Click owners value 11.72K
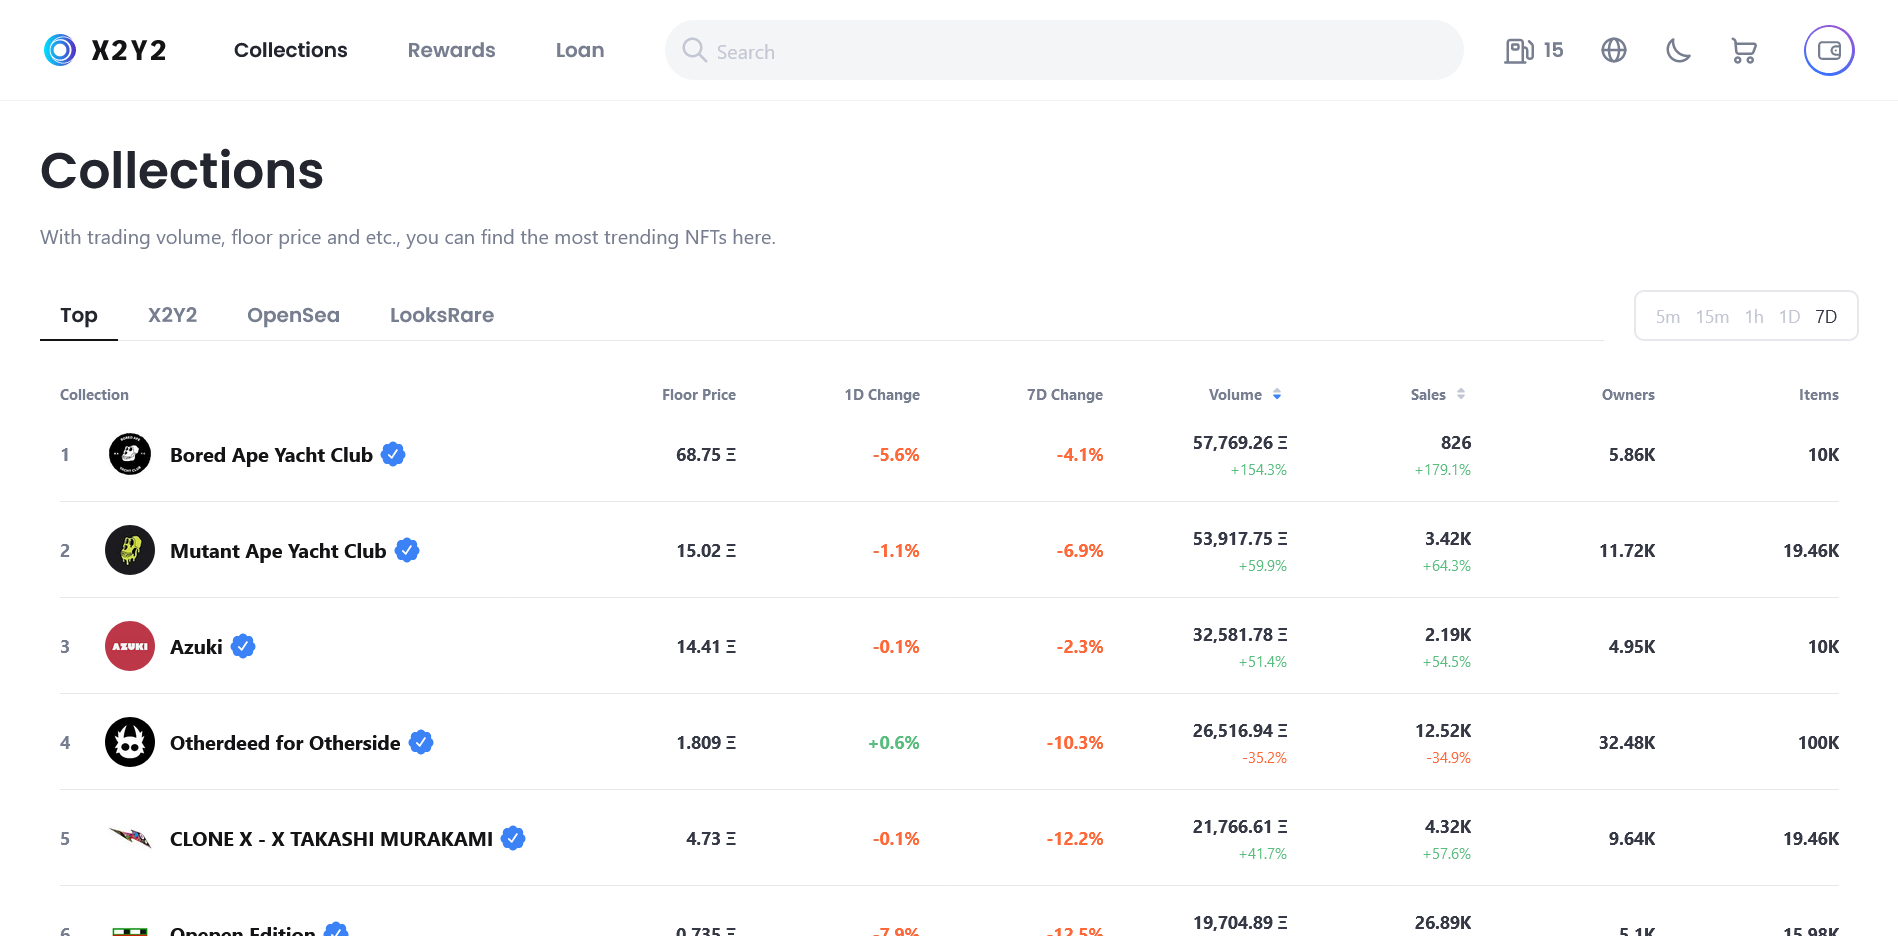The width and height of the screenshot is (1898, 936). point(1627,551)
